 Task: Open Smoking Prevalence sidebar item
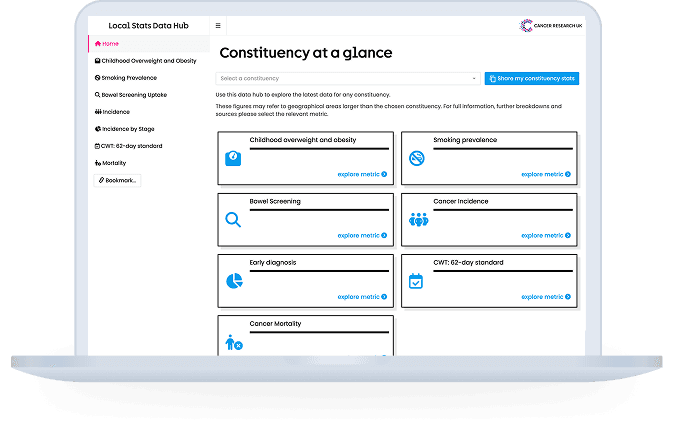(x=126, y=78)
